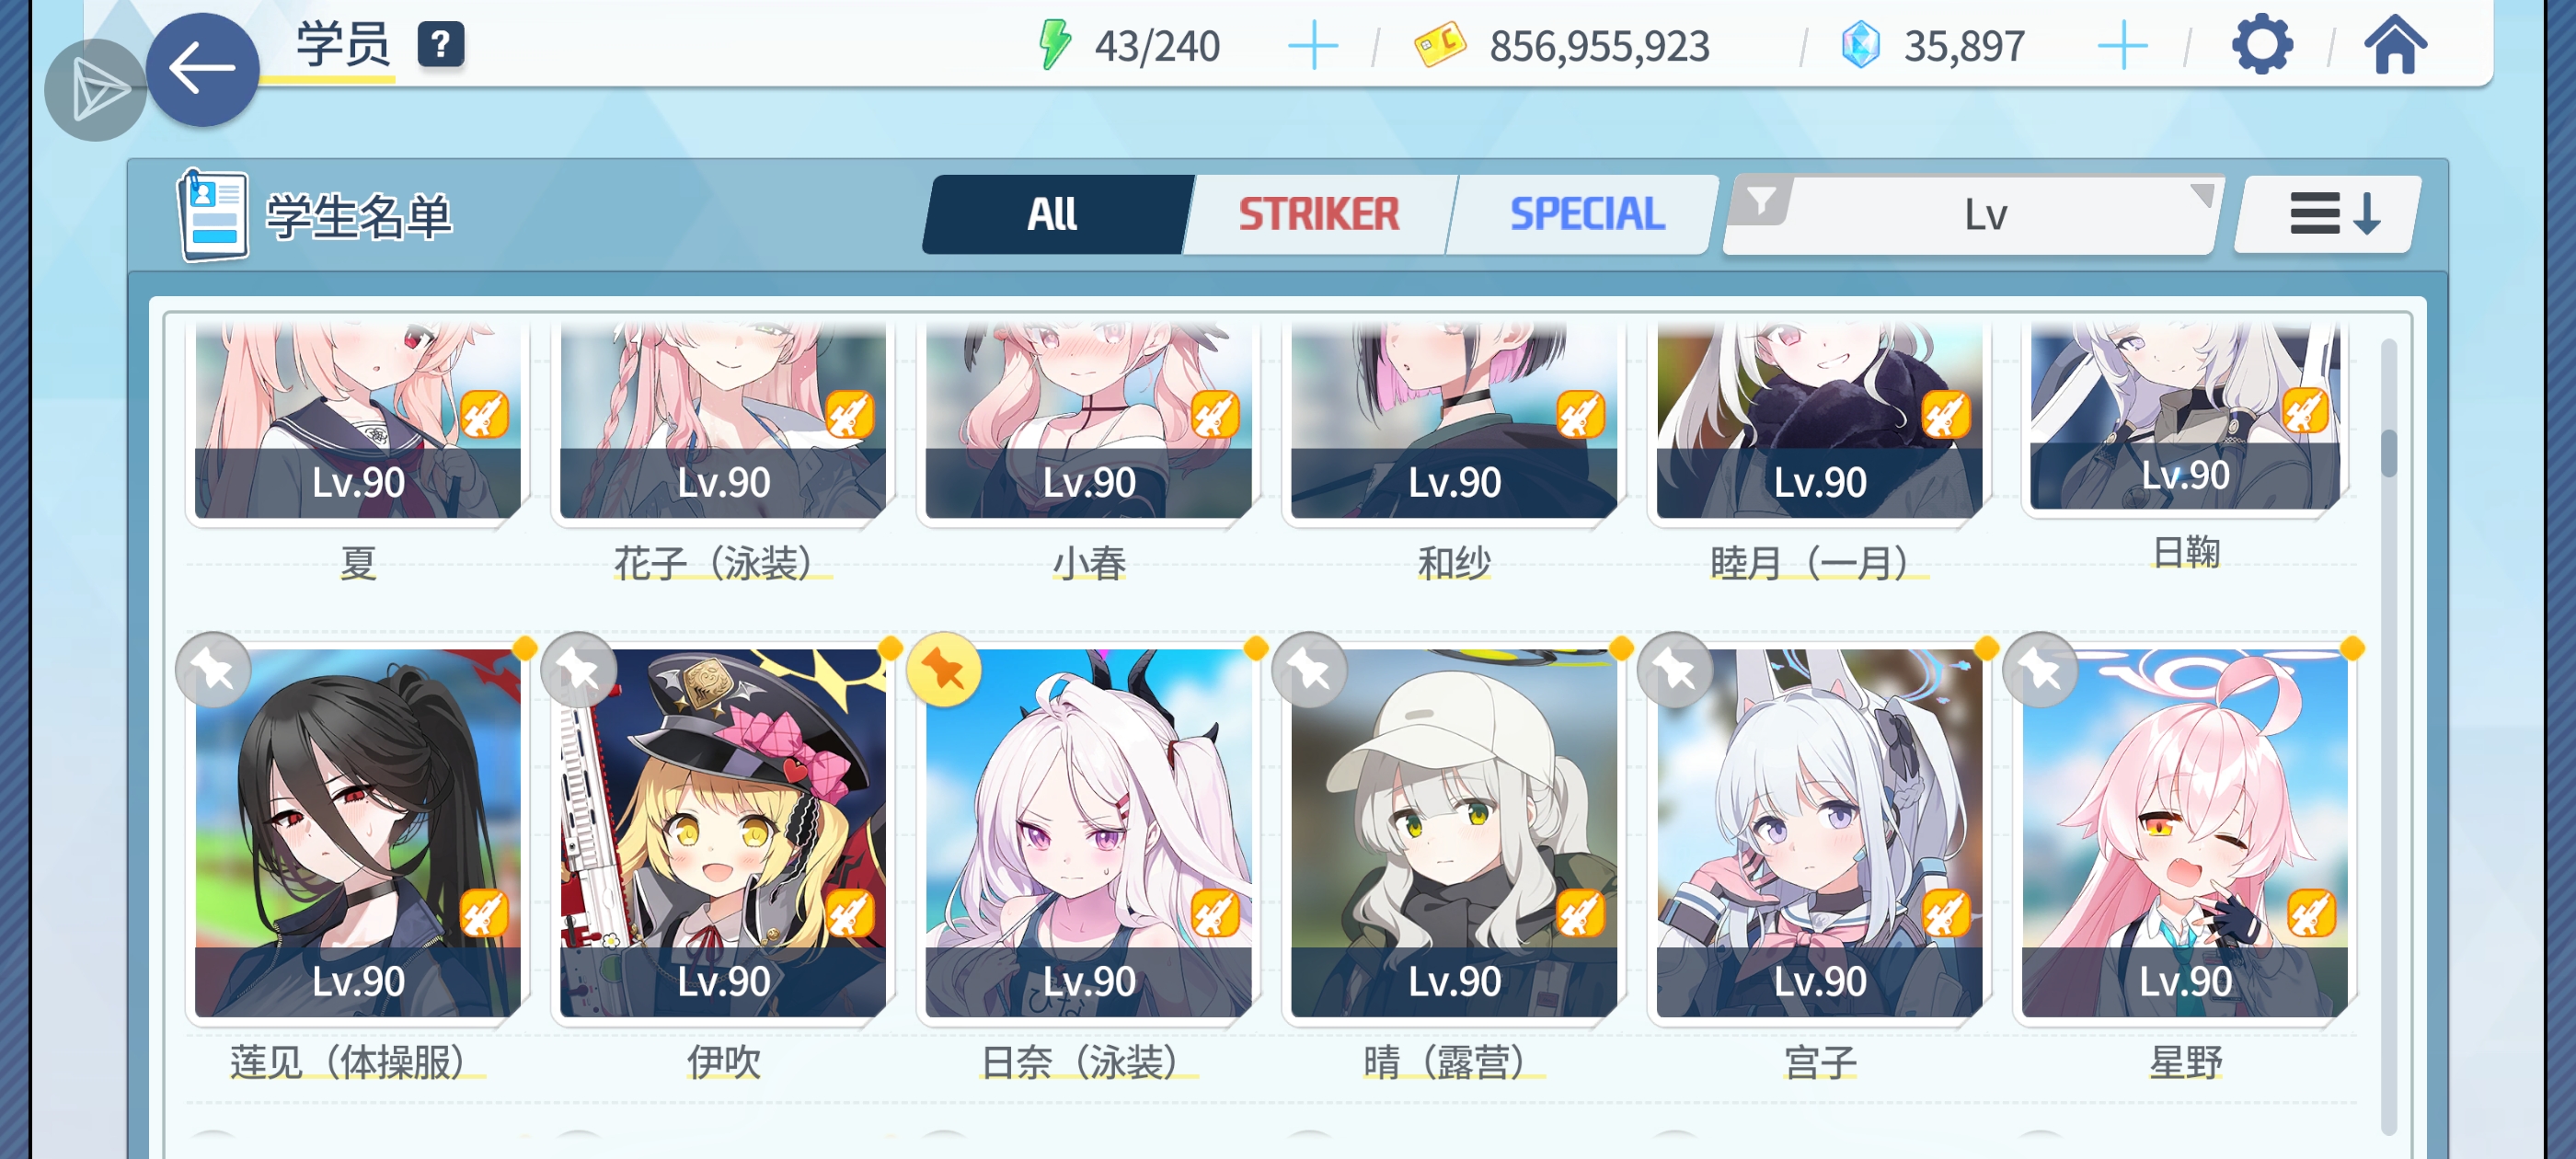
Task: Toggle the pin on 星野
Action: pyautogui.click(x=2041, y=670)
